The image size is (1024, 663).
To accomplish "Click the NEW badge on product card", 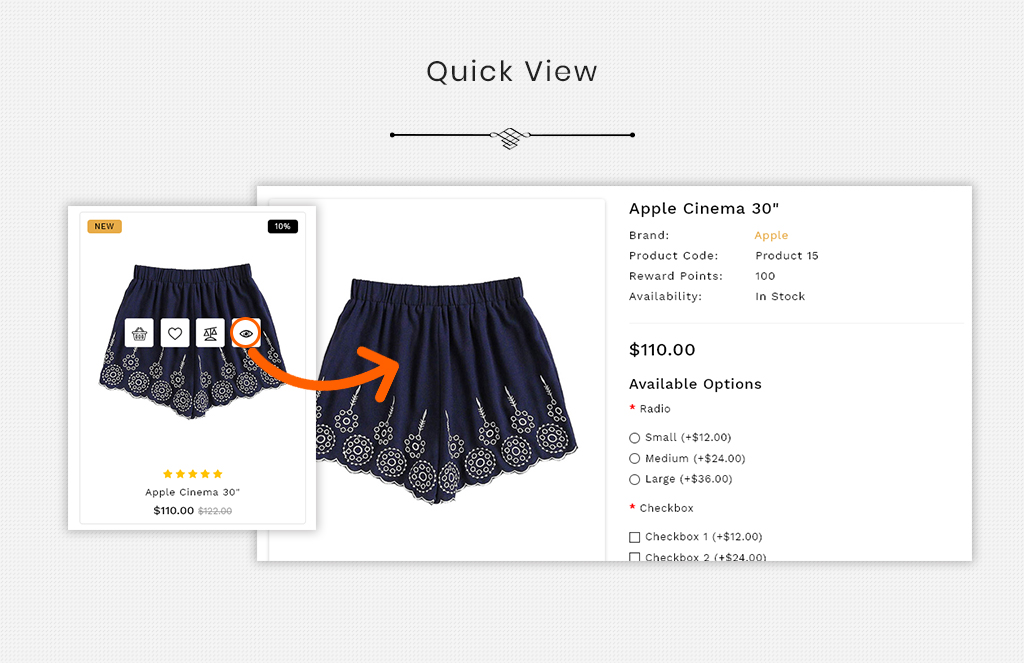I will 104,227.
